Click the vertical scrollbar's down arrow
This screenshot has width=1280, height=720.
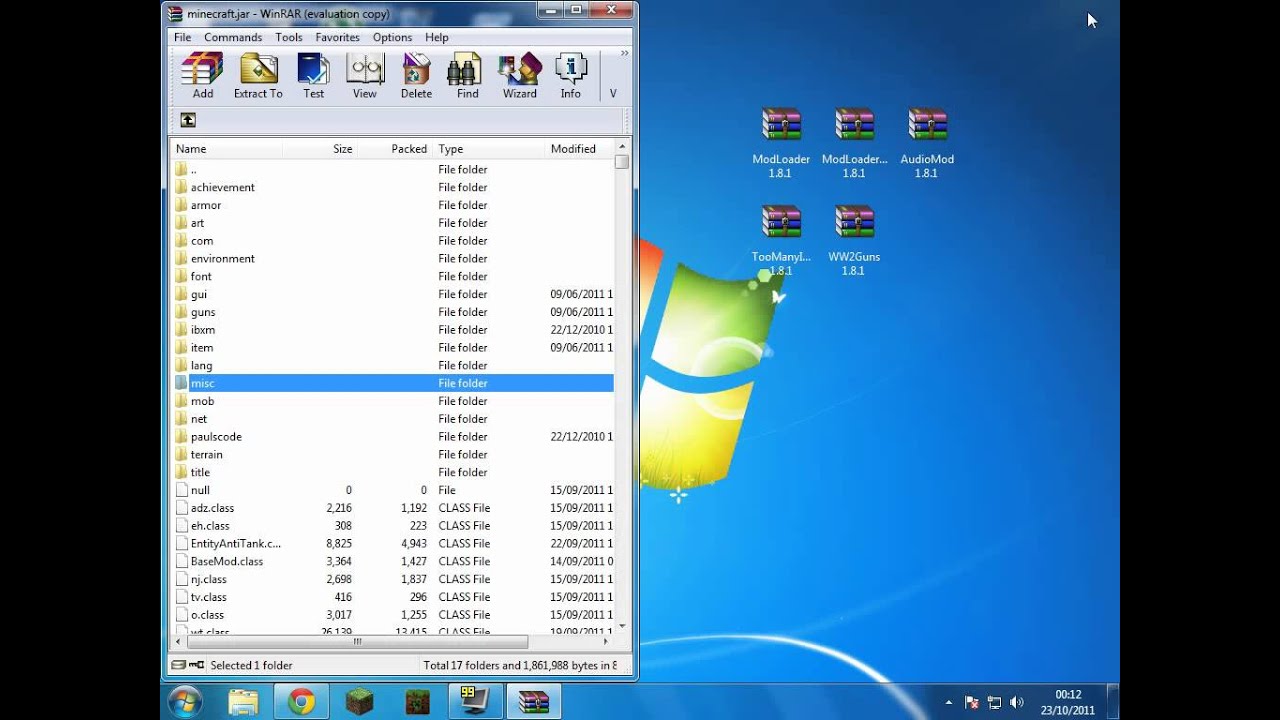pos(622,625)
